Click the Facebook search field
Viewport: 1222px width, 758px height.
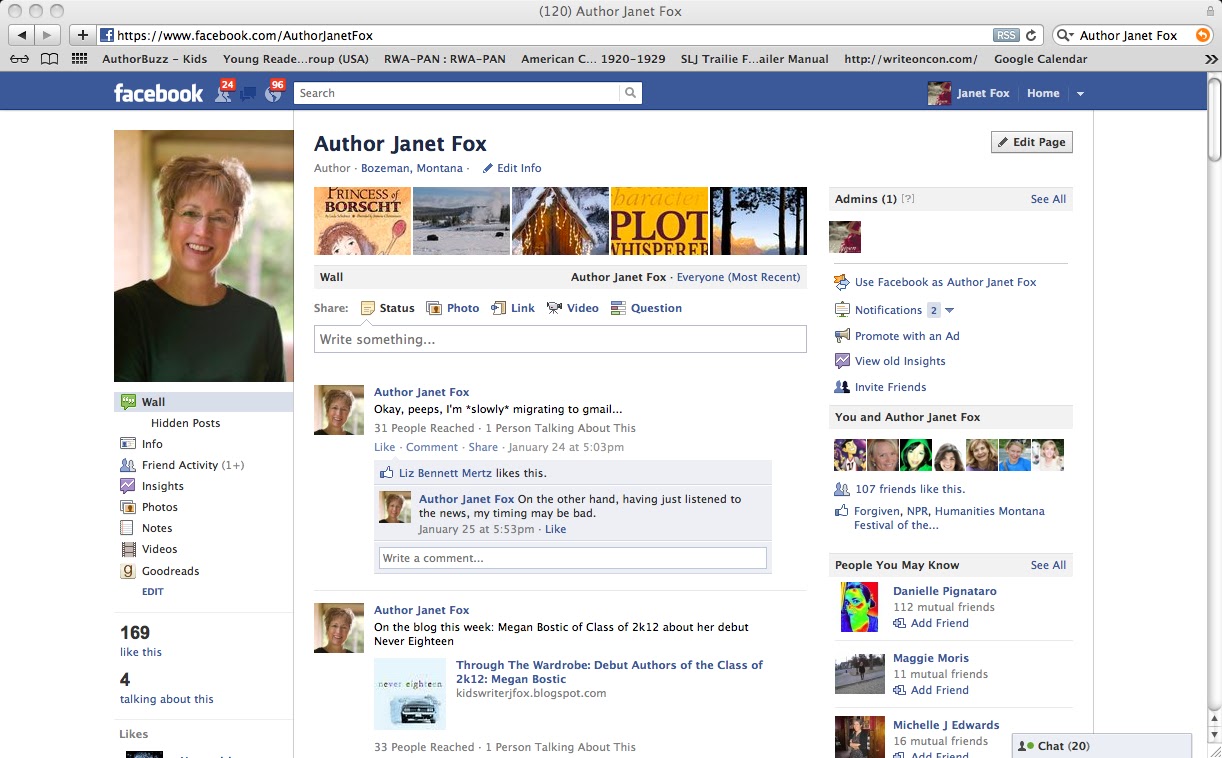point(457,93)
